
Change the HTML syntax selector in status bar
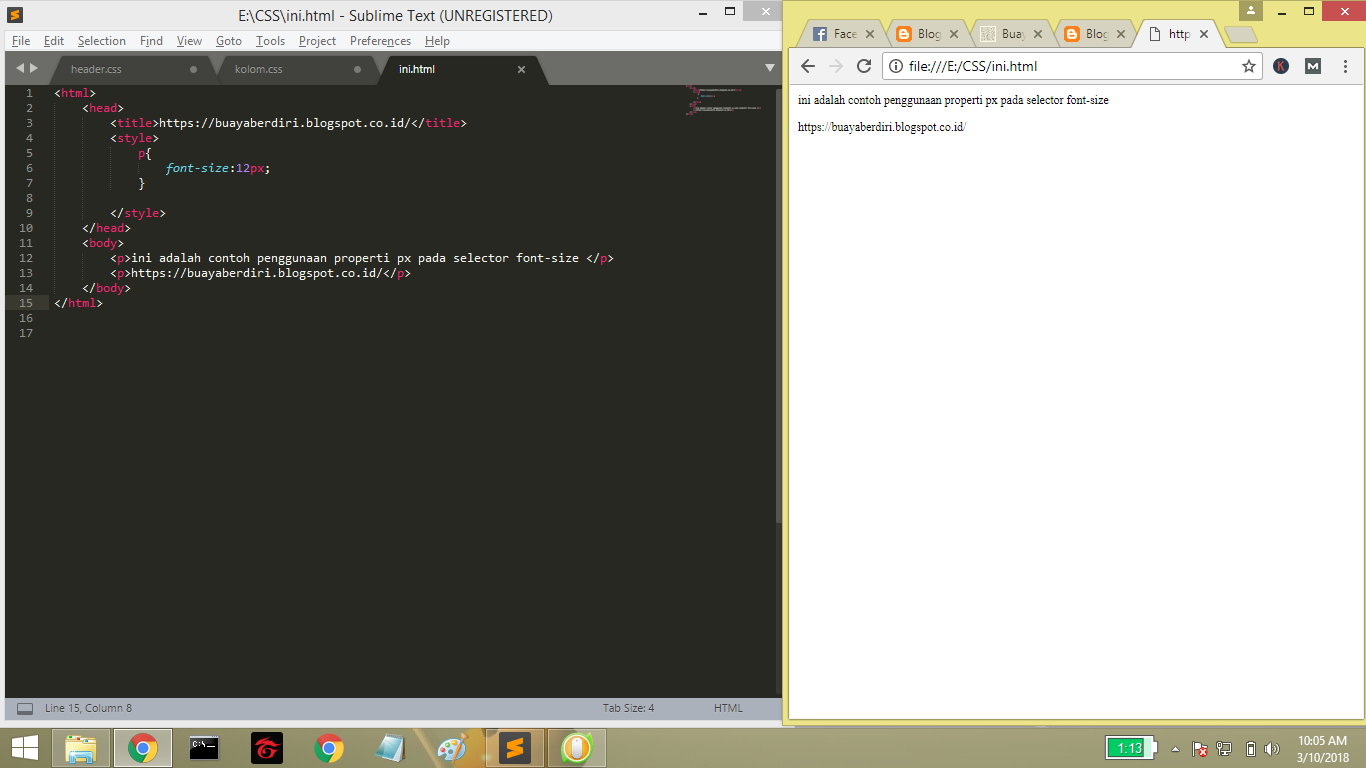[x=728, y=708]
